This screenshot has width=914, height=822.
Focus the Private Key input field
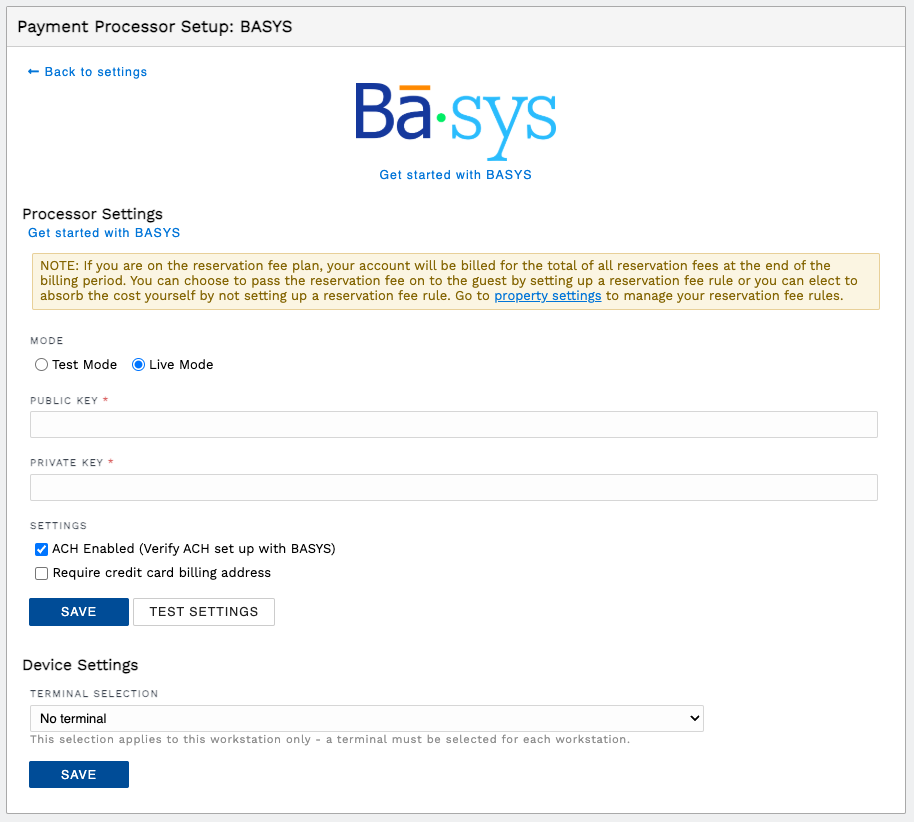click(x=454, y=487)
